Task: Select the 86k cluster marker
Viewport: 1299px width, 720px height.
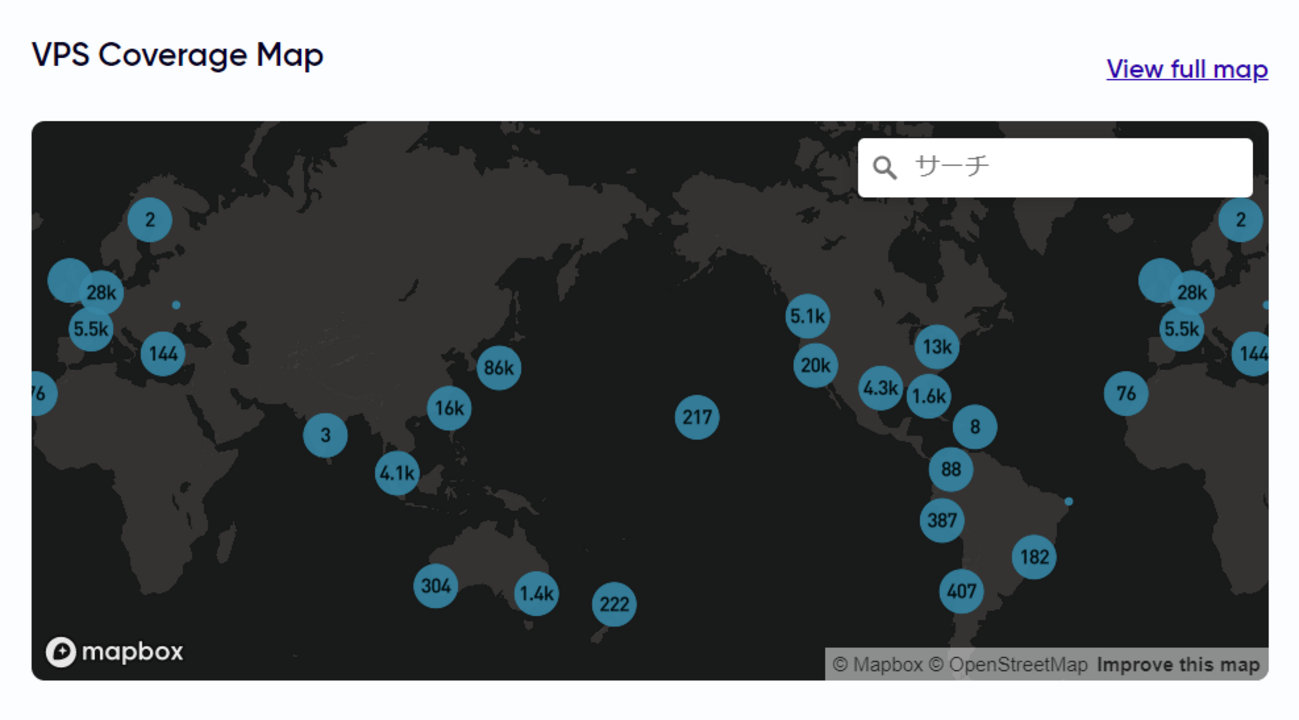Action: [498, 368]
